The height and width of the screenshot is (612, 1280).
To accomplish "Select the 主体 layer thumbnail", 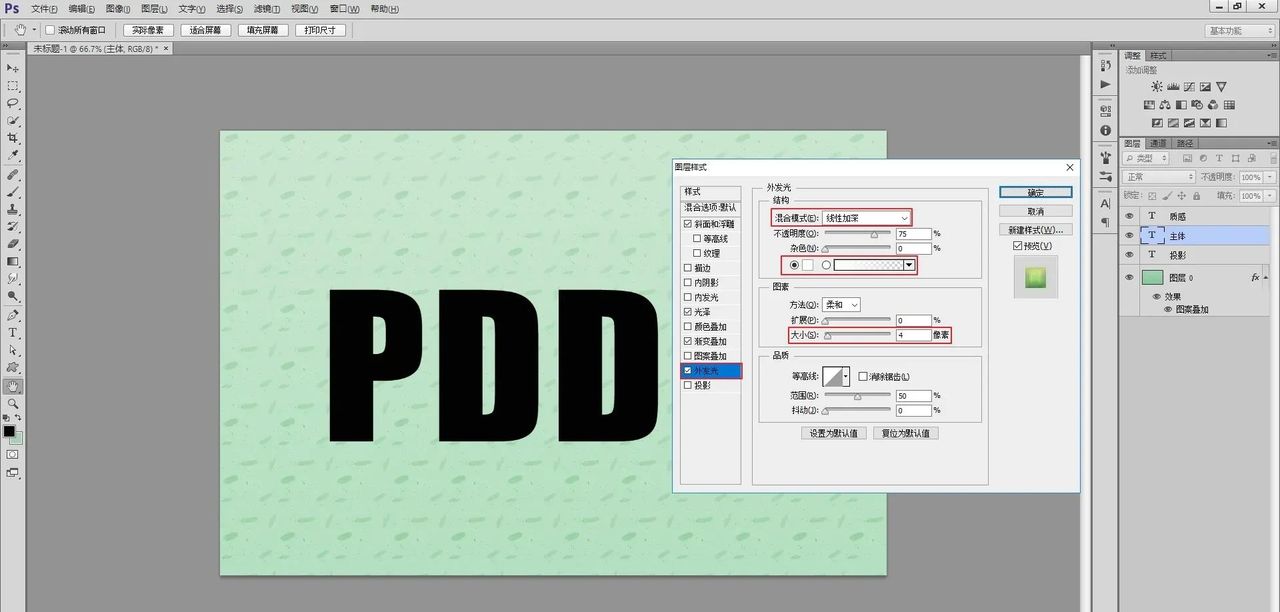I will pos(1152,236).
